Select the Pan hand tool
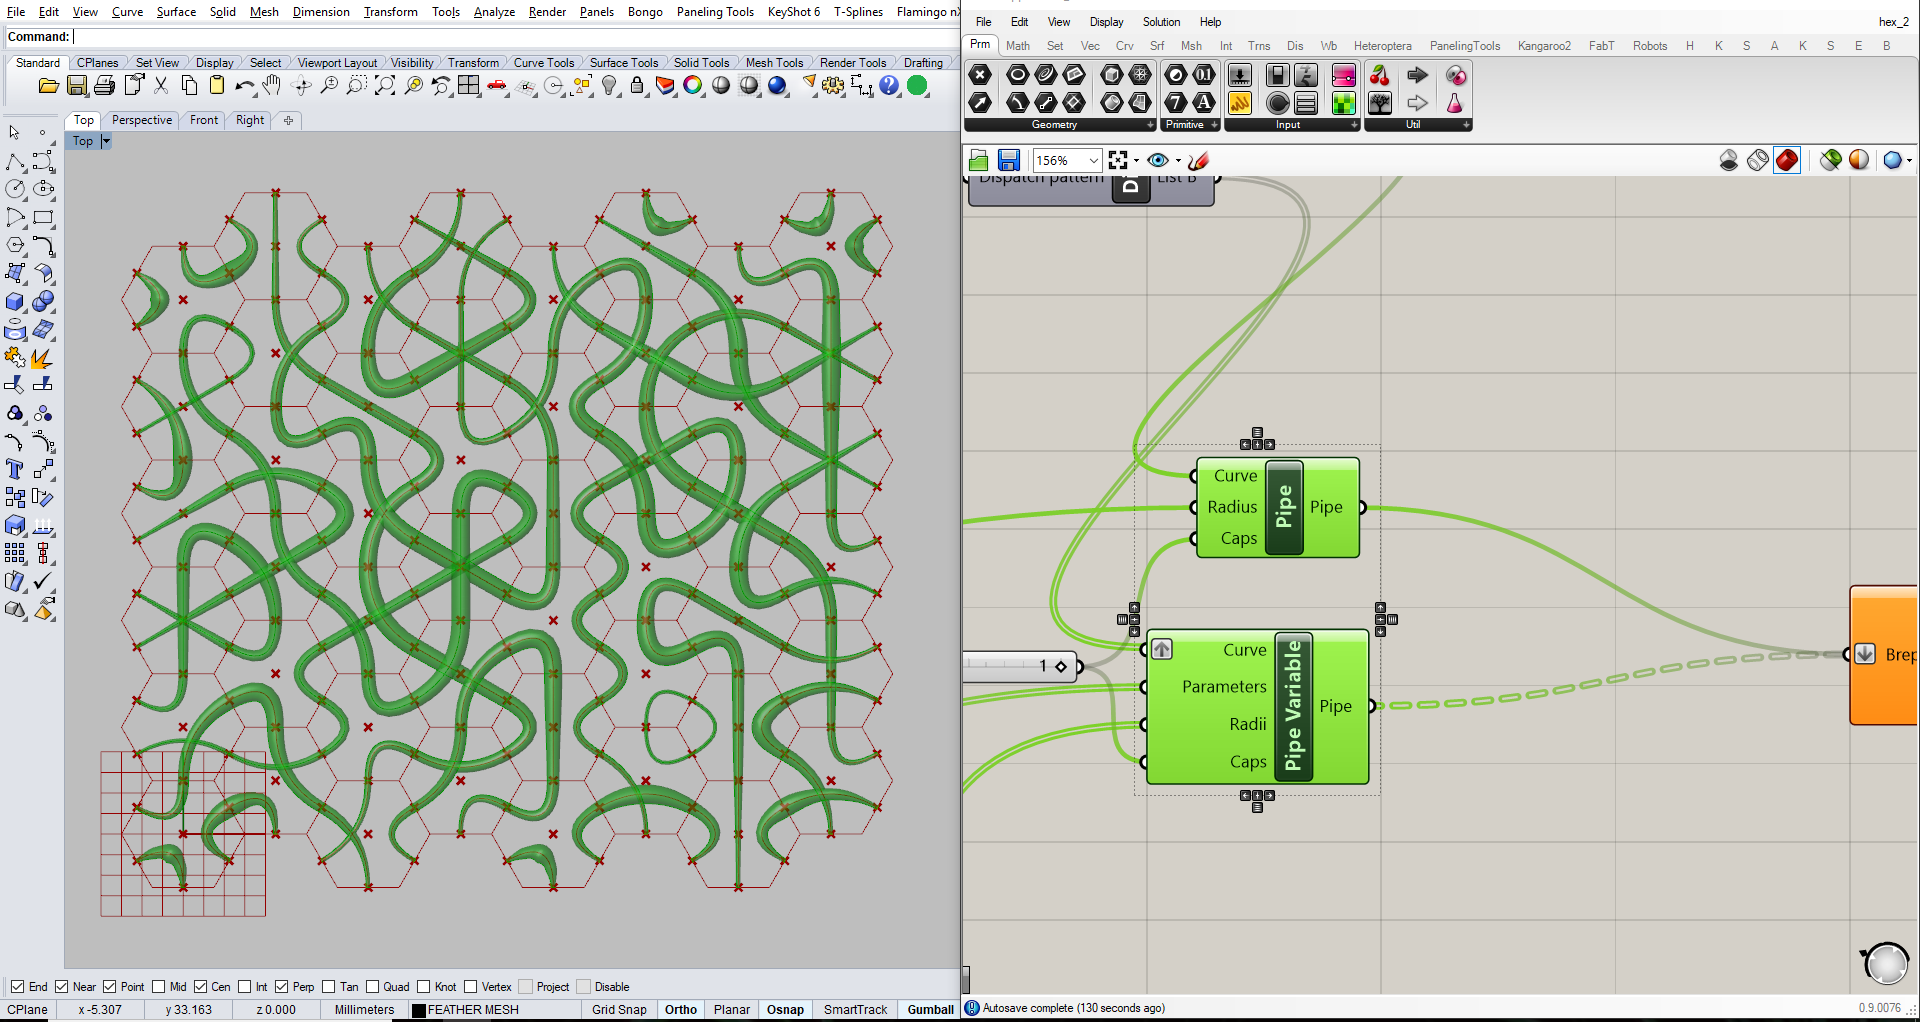The width and height of the screenshot is (1920, 1022). pos(272,86)
